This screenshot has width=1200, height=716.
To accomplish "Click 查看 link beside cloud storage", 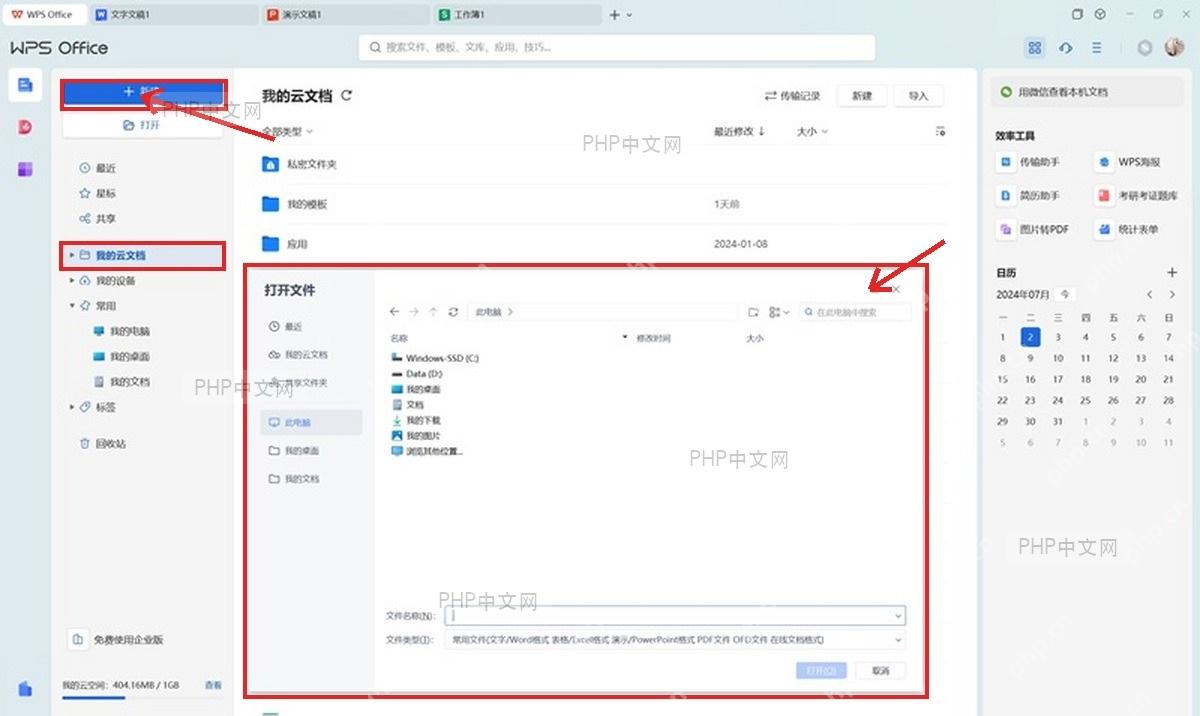I will pyautogui.click(x=213, y=685).
